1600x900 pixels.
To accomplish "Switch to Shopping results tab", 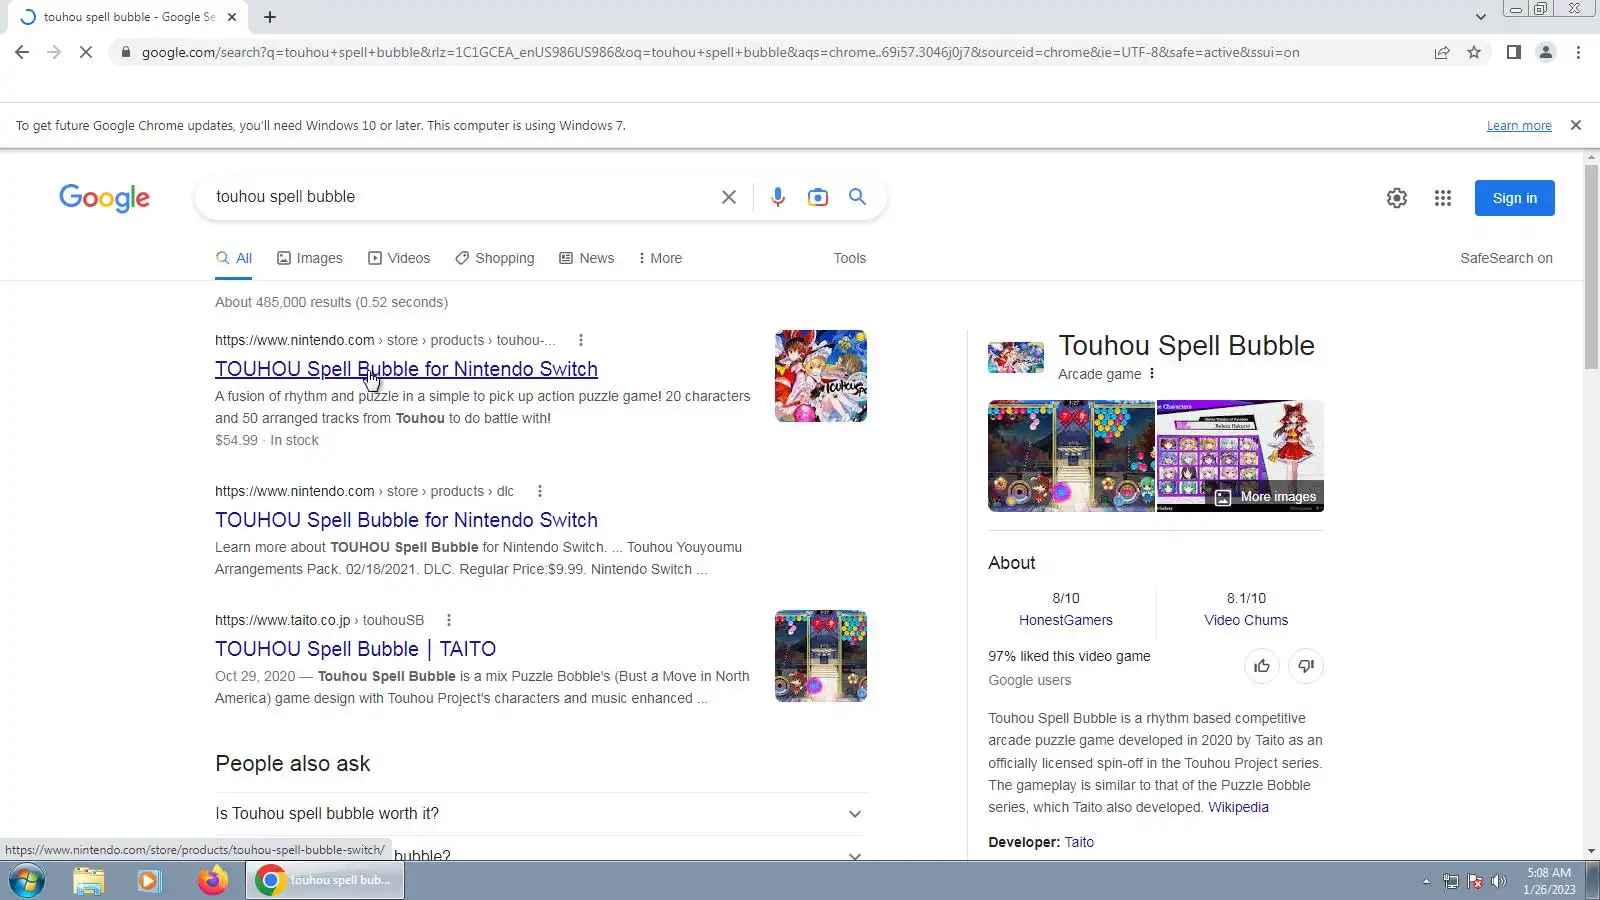I will pos(495,258).
